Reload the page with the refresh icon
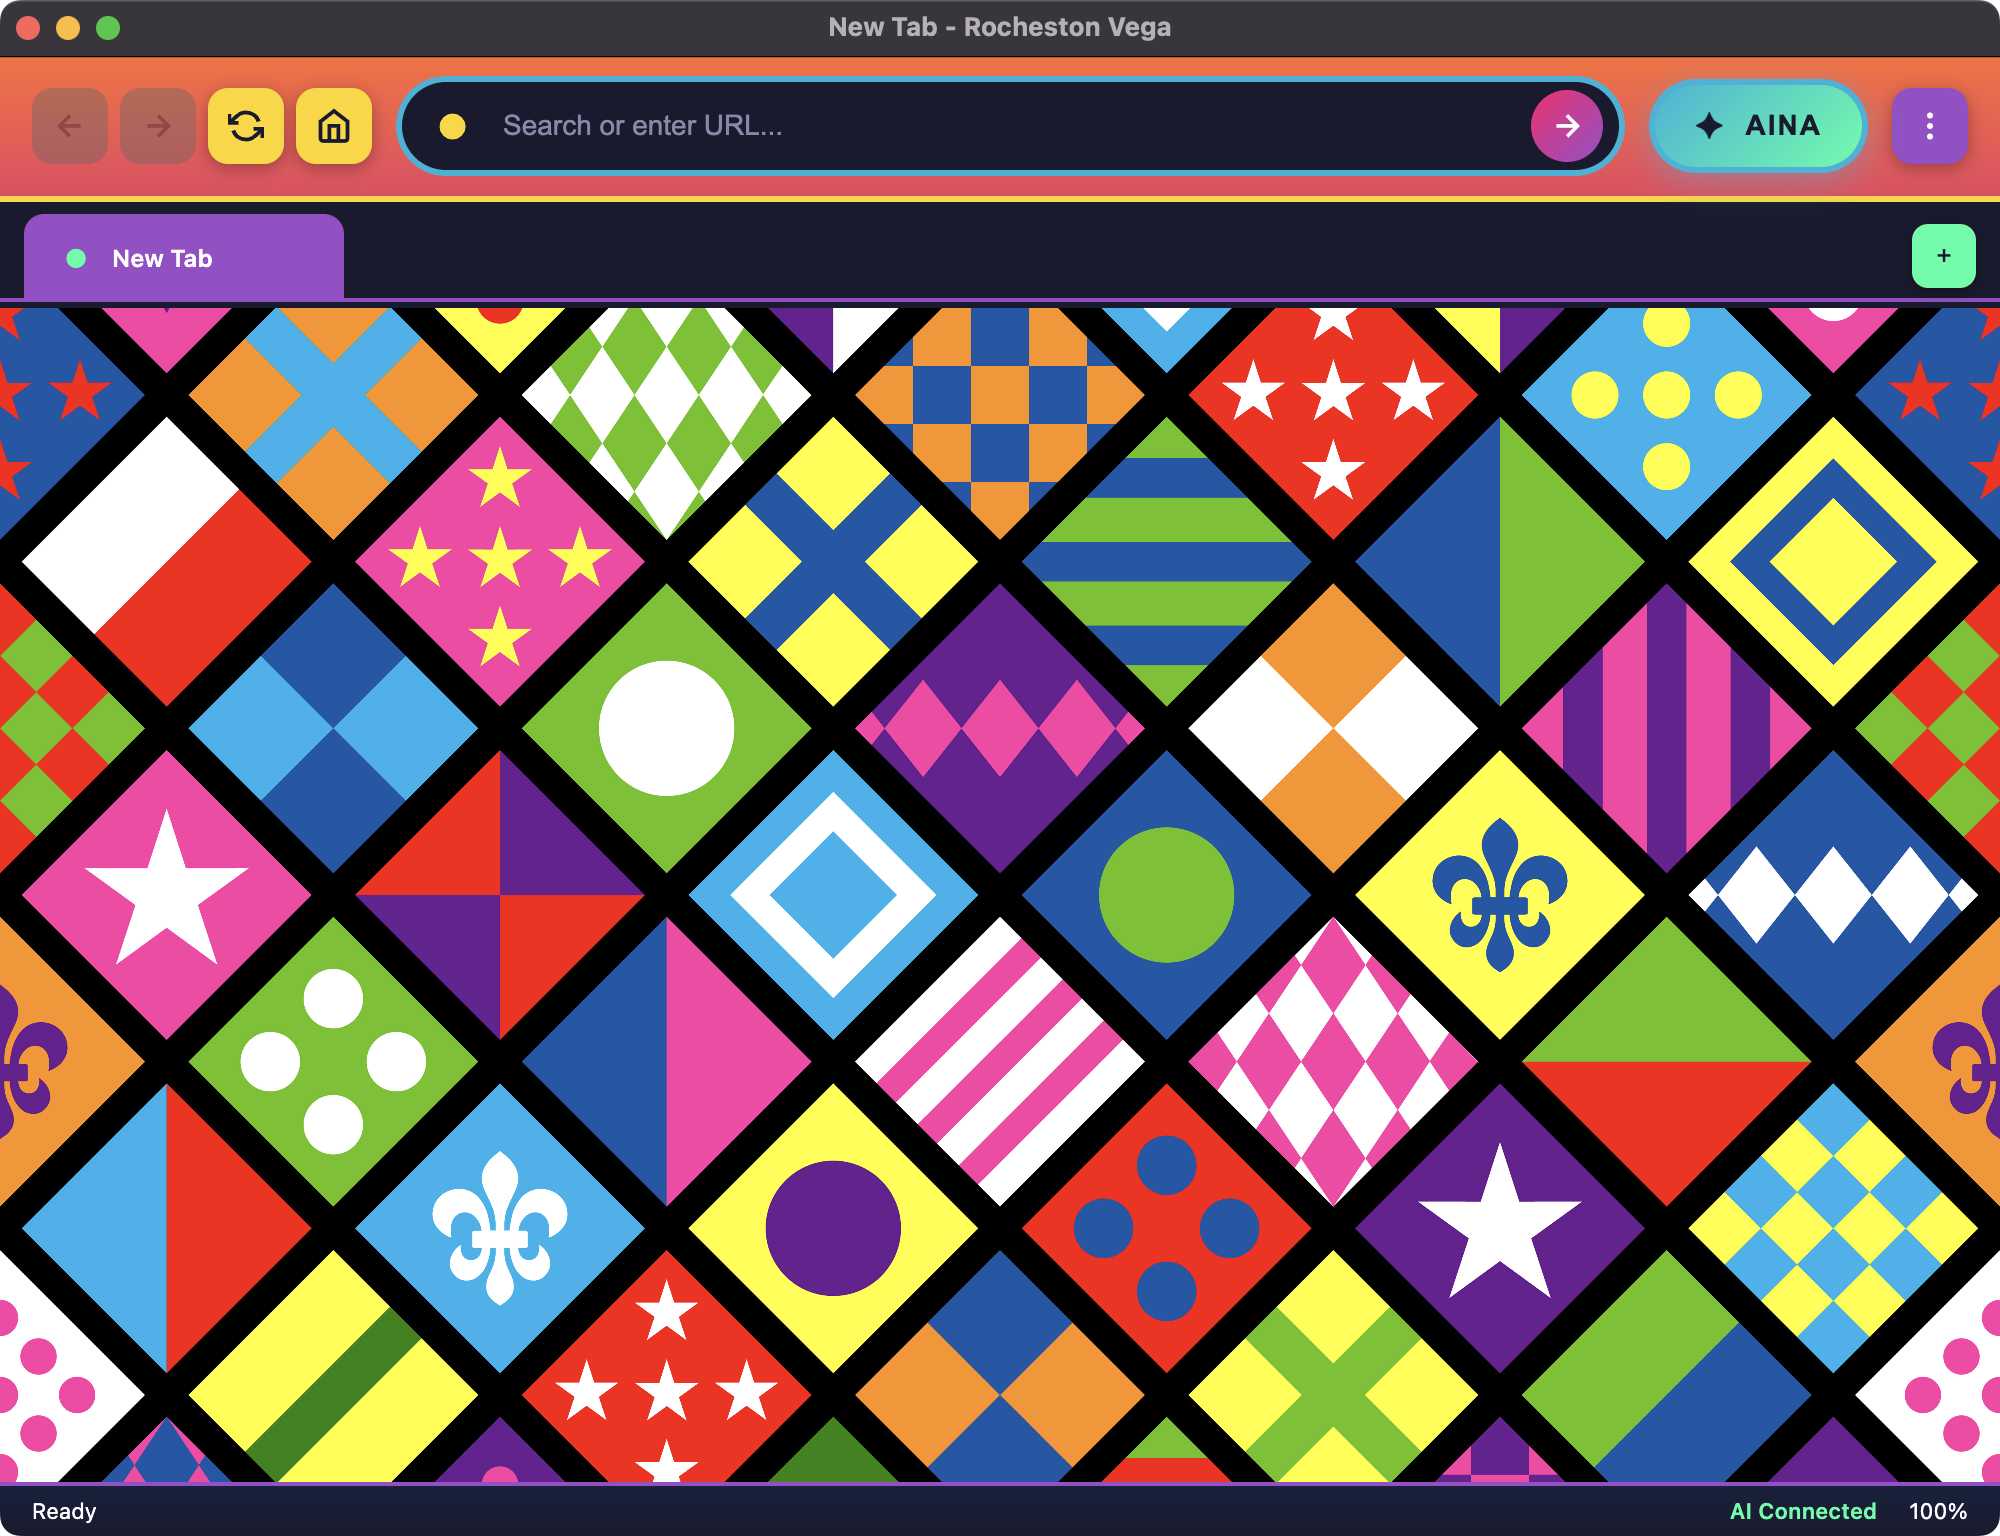The width and height of the screenshot is (2000, 1536). (246, 126)
